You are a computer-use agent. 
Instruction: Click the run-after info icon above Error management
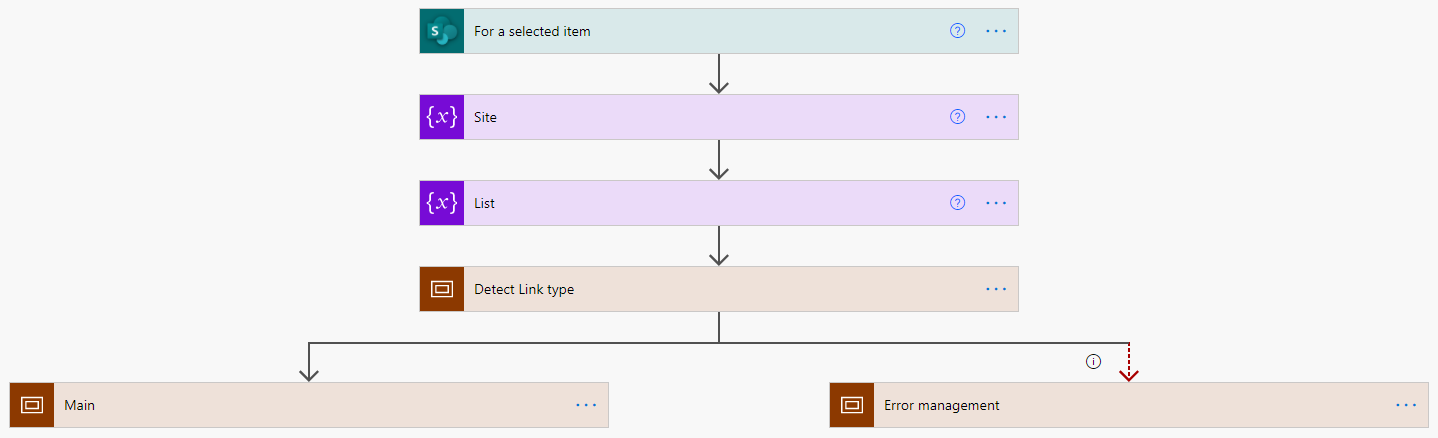[1093, 361]
